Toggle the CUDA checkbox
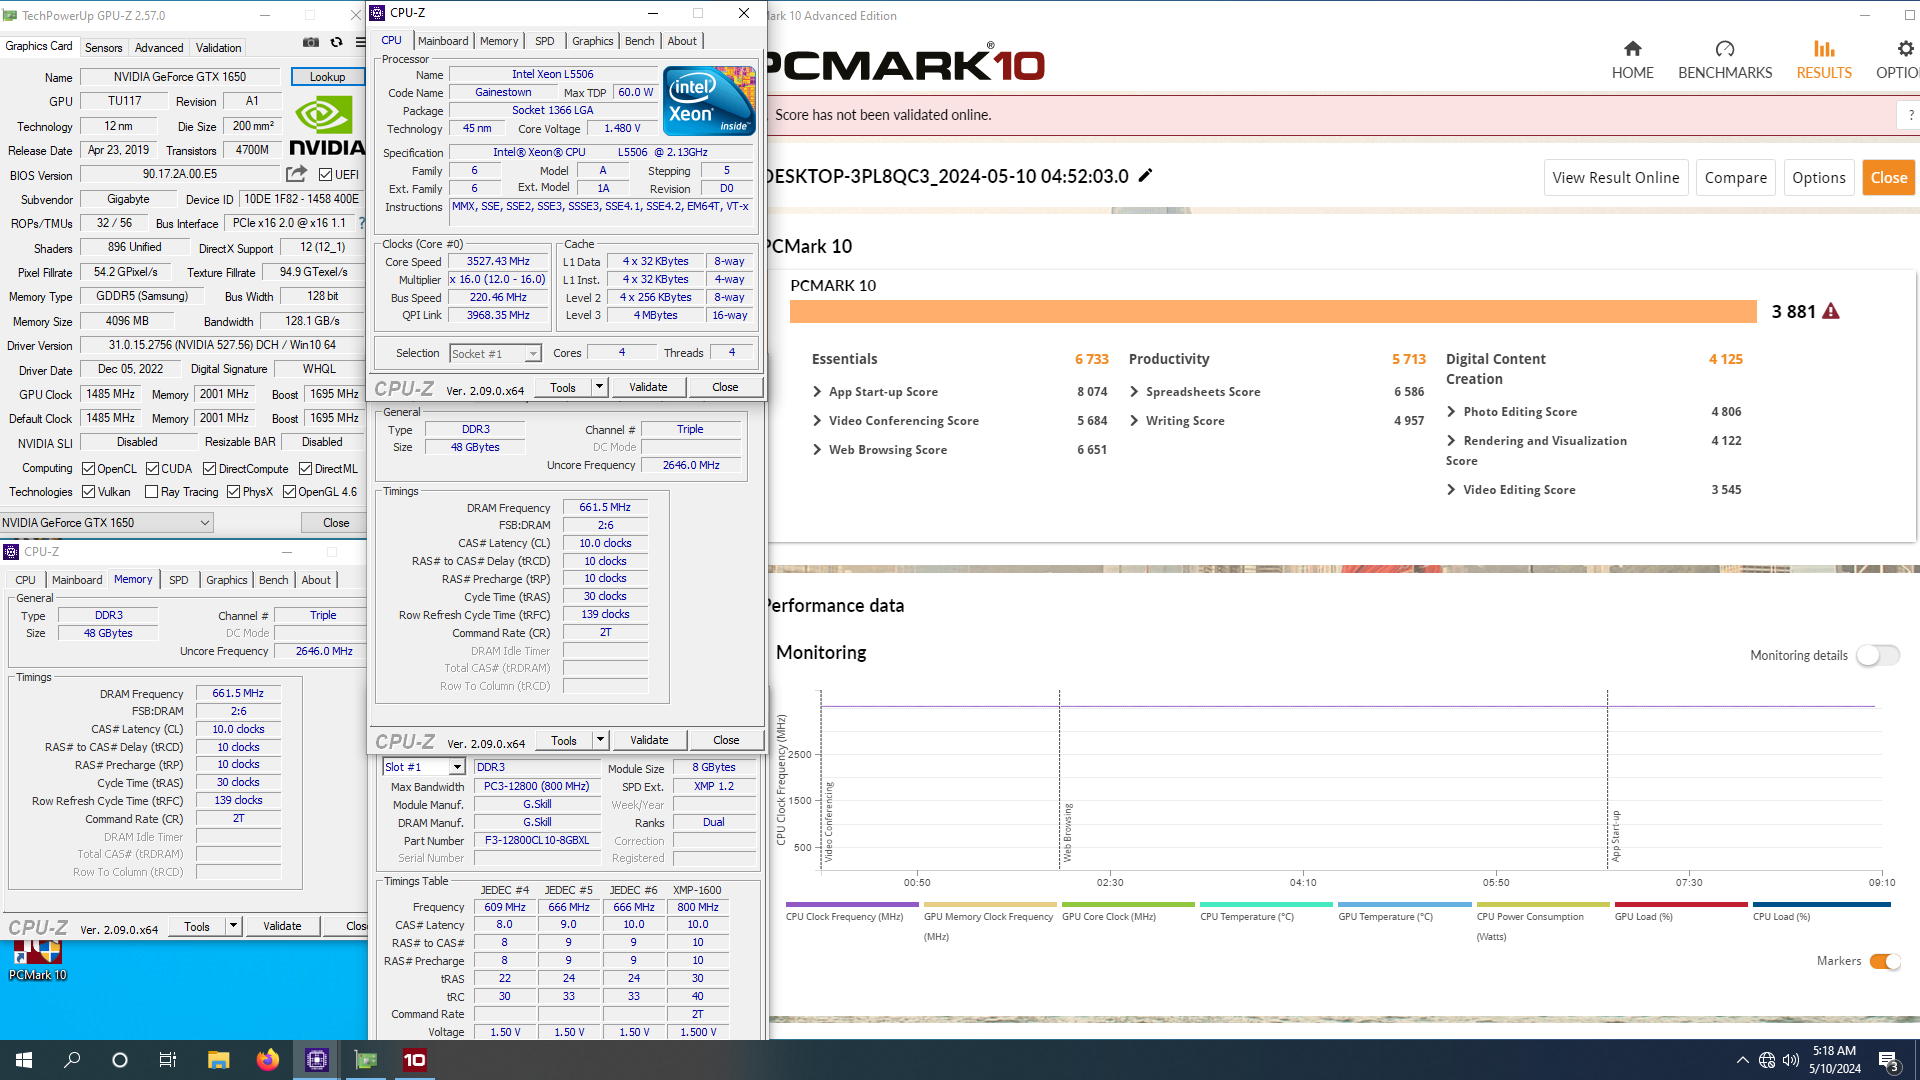 tap(152, 468)
